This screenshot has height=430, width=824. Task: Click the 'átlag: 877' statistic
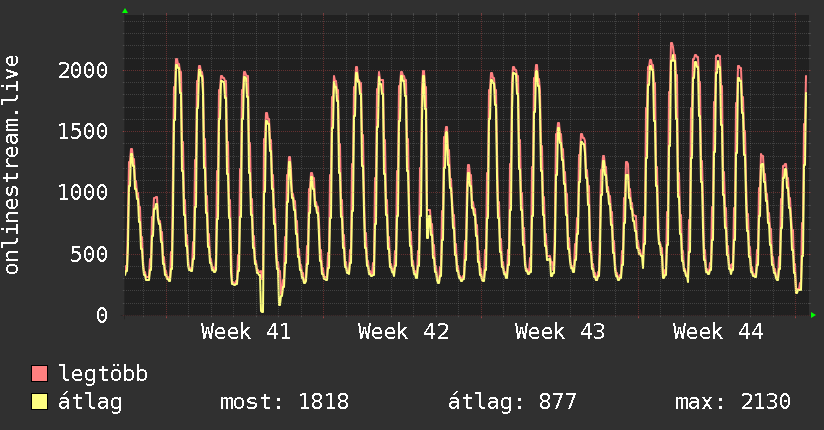(x=512, y=402)
